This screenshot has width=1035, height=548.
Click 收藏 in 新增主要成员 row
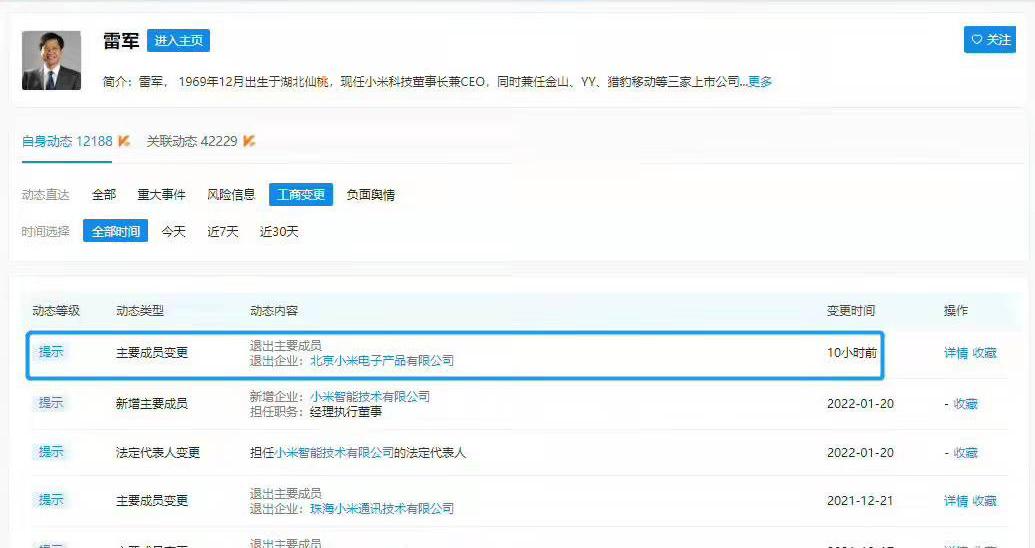(966, 403)
